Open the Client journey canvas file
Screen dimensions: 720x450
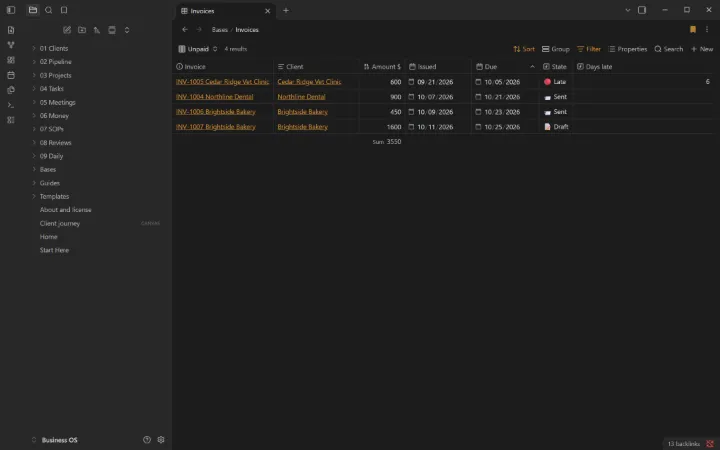60,223
